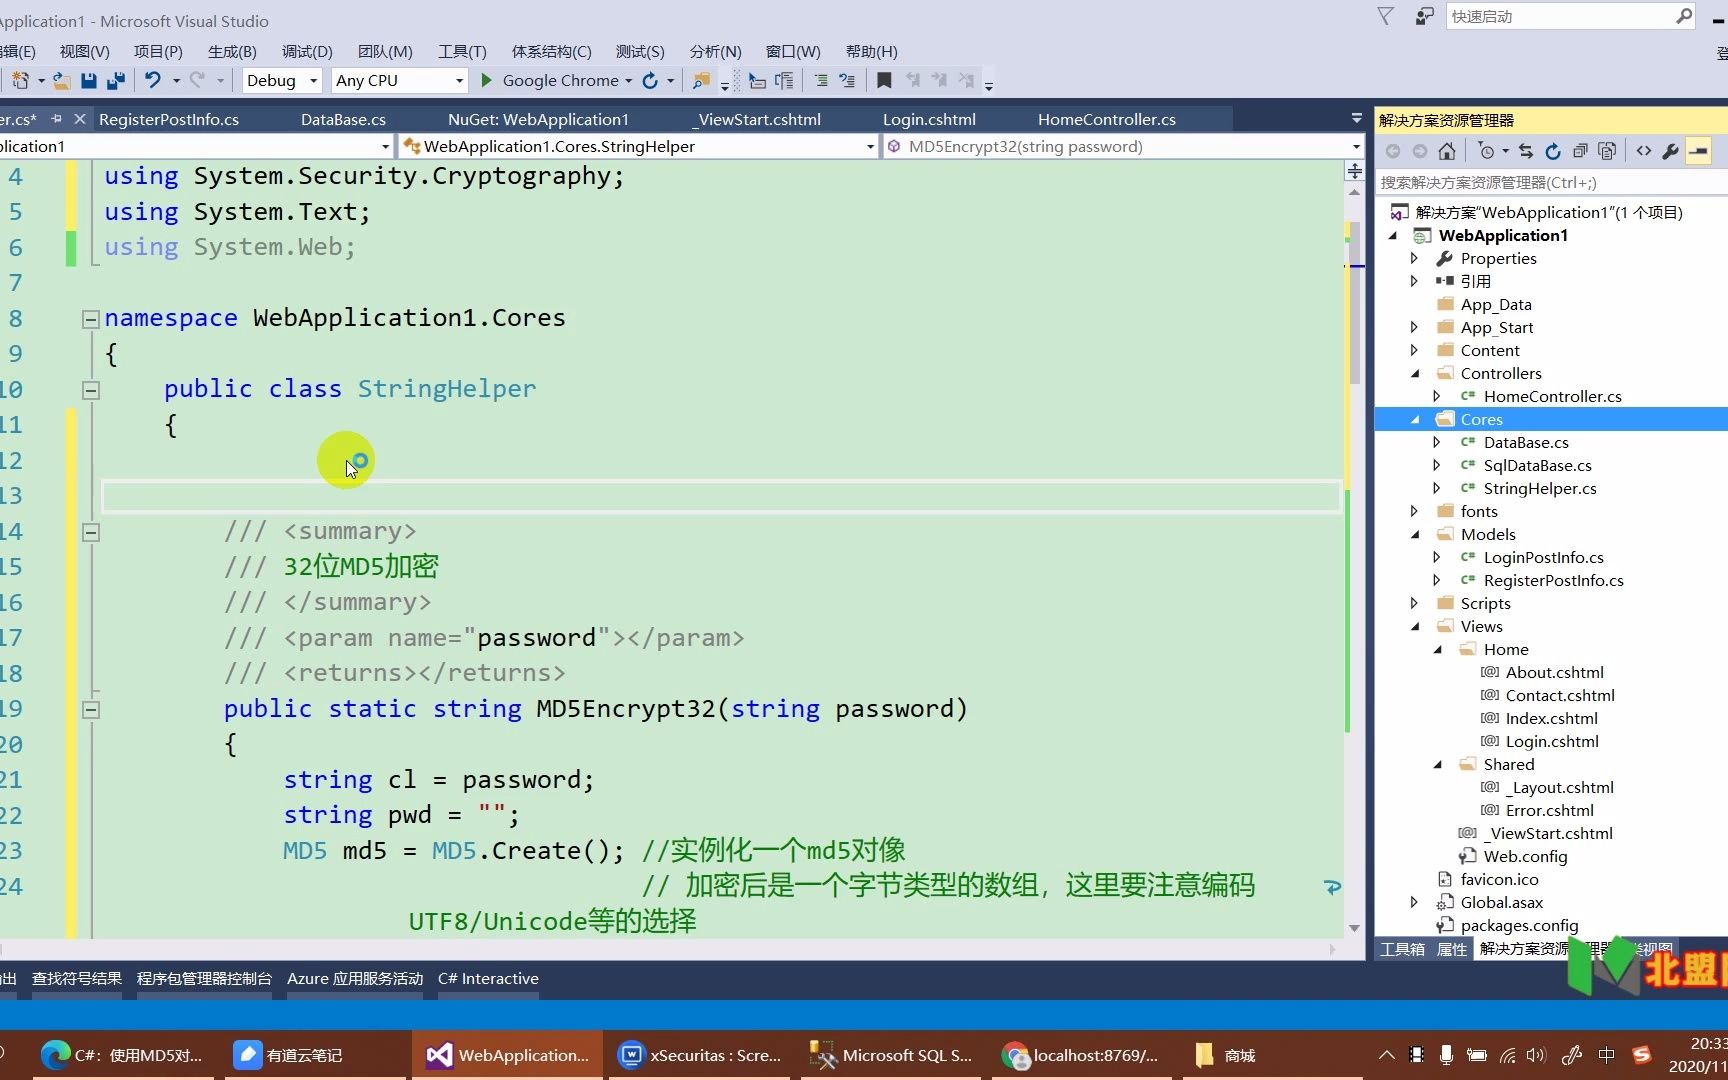
Task: Open the 项目(P) menu
Action: [x=158, y=51]
